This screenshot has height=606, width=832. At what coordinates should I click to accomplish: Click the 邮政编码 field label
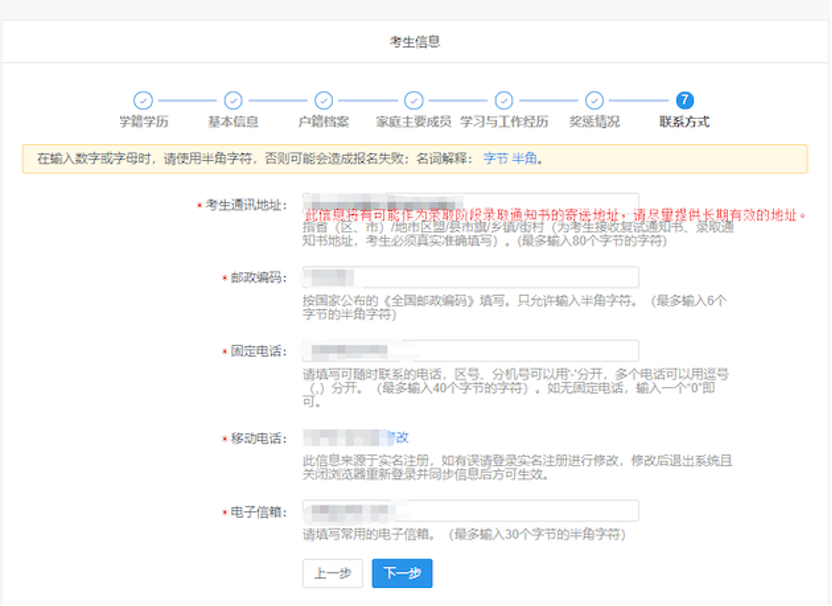pyautogui.click(x=259, y=278)
